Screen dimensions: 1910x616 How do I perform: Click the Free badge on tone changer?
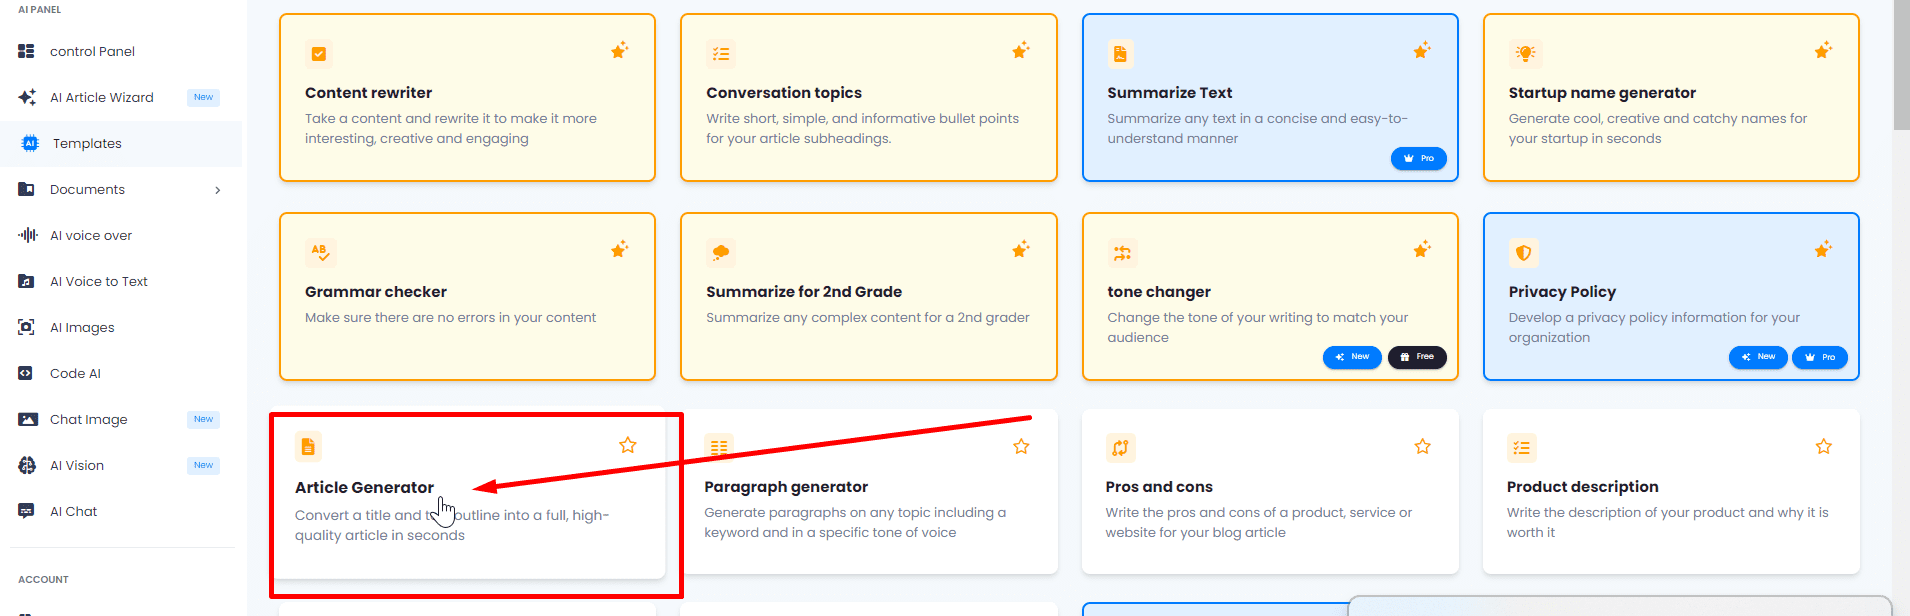[1417, 357]
